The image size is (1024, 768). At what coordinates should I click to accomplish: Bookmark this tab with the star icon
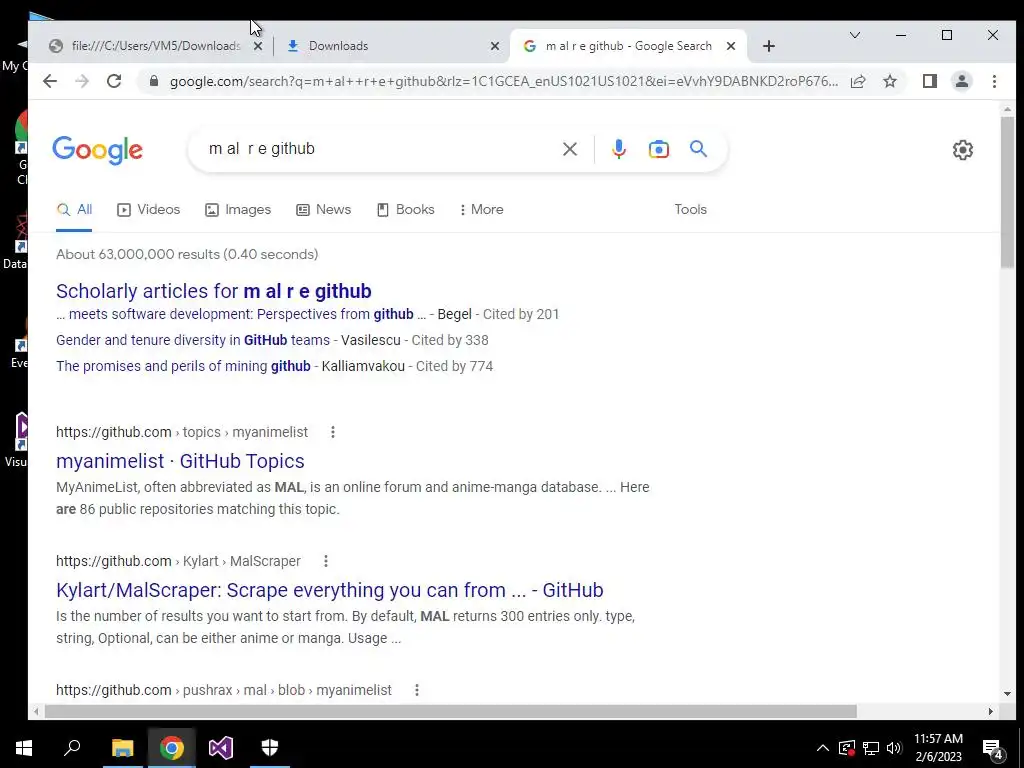(889, 81)
